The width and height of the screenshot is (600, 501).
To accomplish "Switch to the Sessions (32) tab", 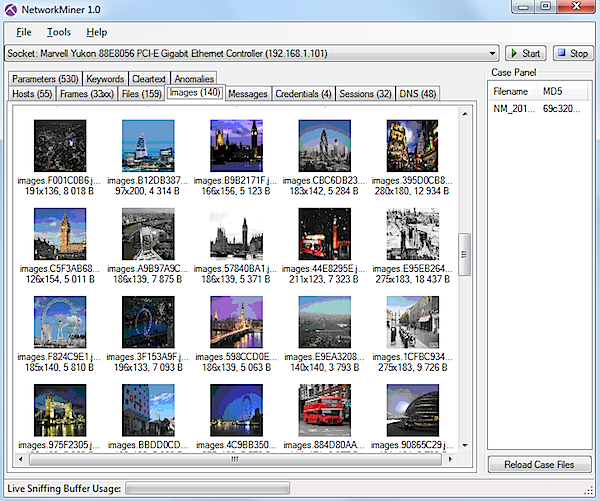I will pos(365,94).
